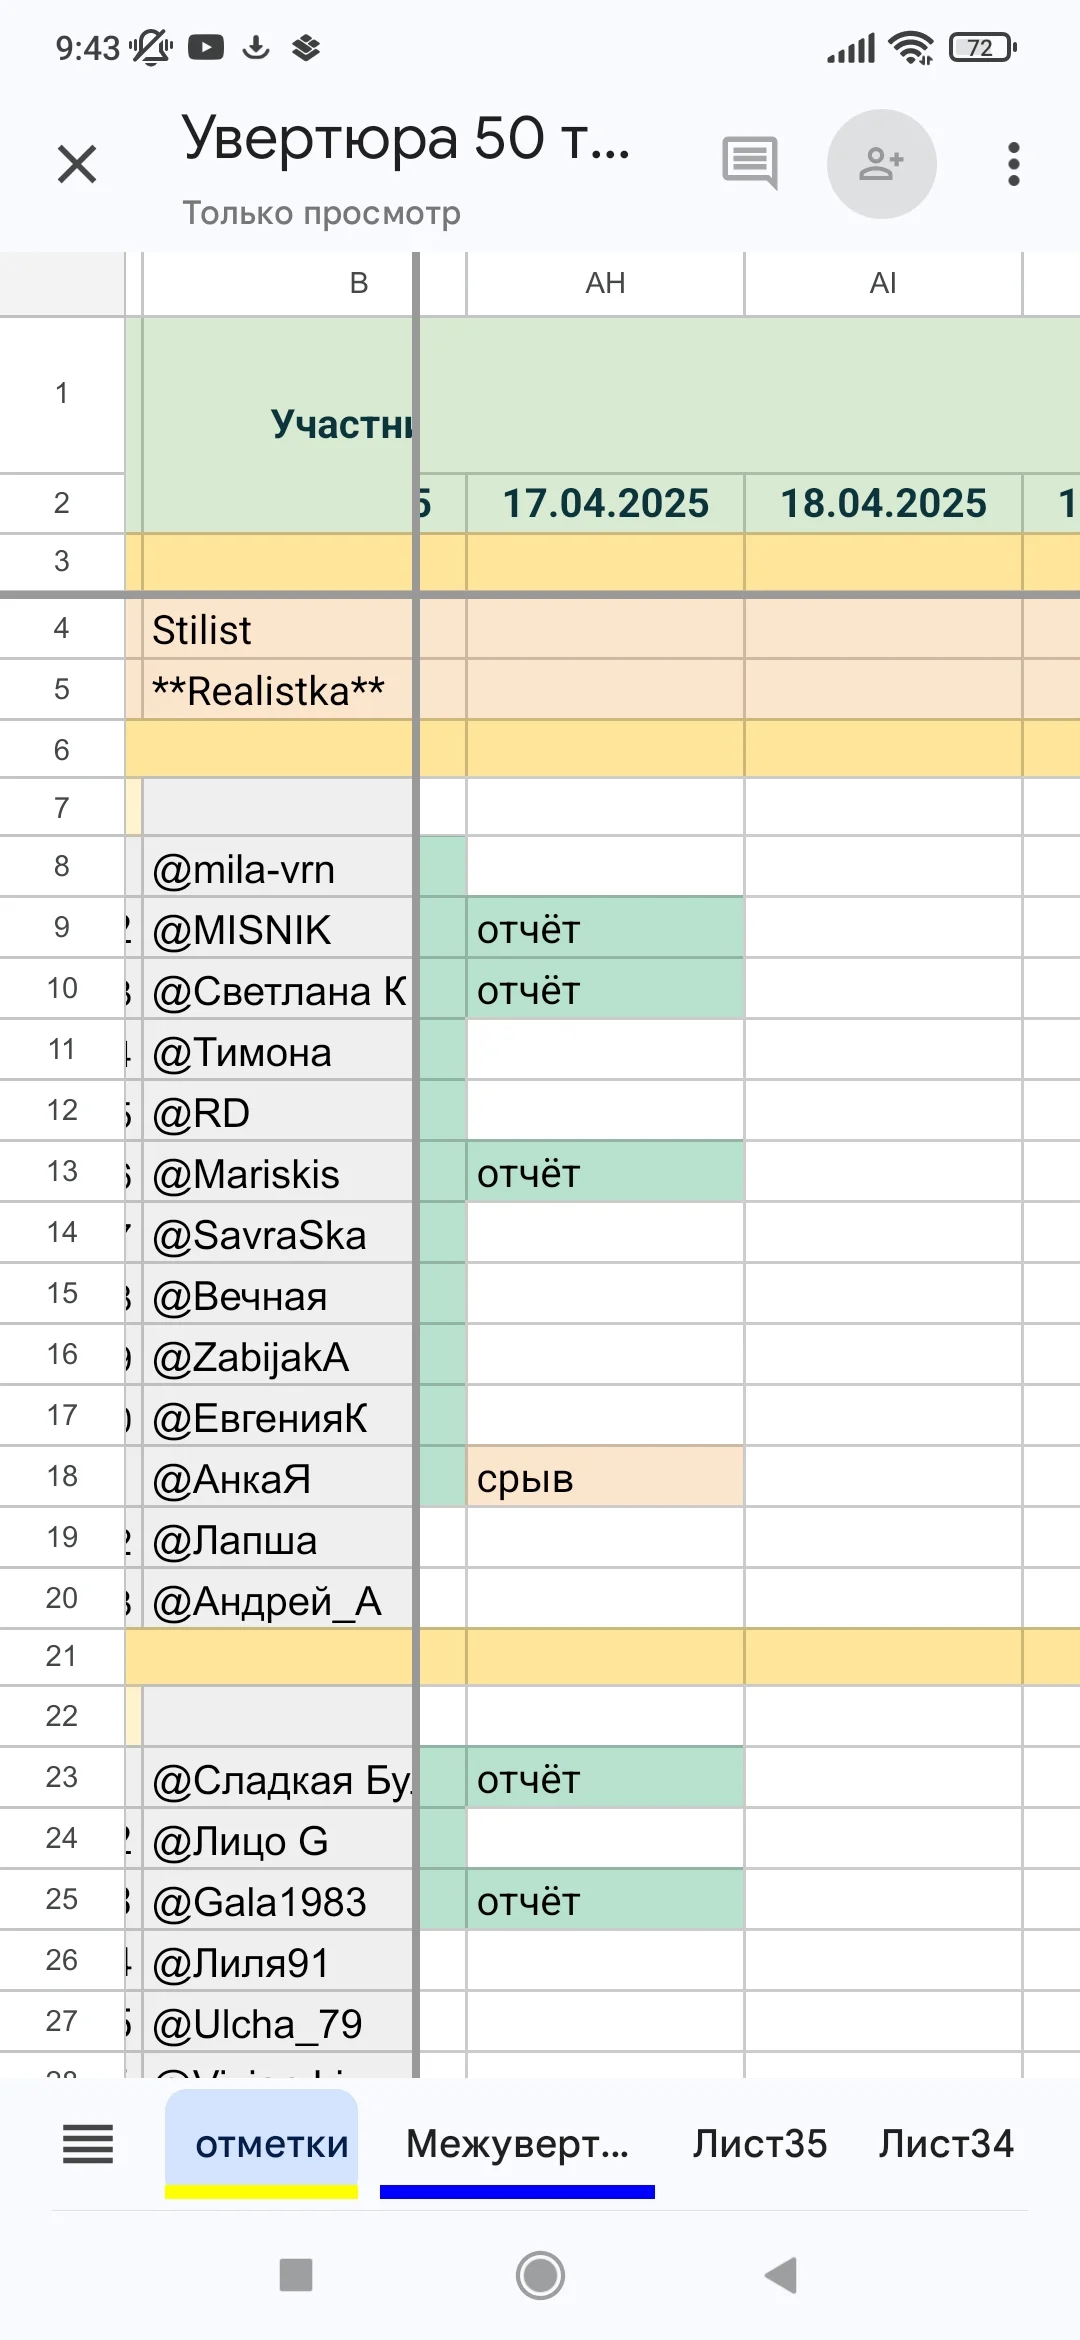The image size is (1080, 2340).
Task: Tap the срыв cell for @АнкаЯ
Action: pyautogui.click(x=605, y=1477)
